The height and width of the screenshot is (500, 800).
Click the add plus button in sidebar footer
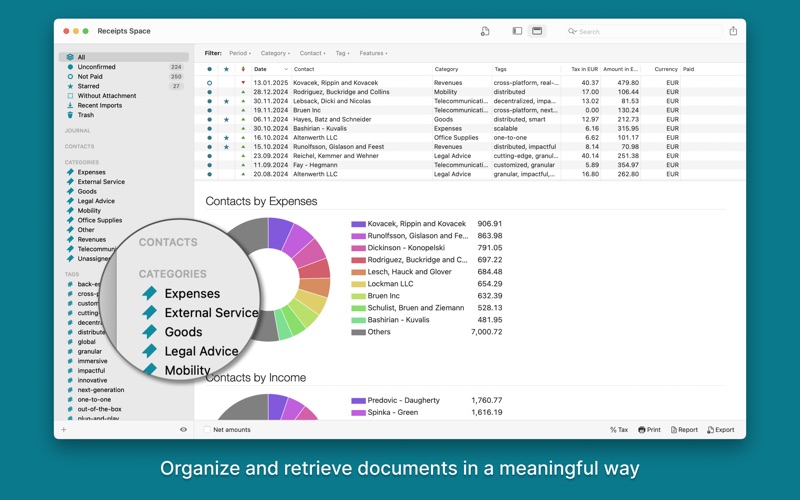(x=64, y=430)
